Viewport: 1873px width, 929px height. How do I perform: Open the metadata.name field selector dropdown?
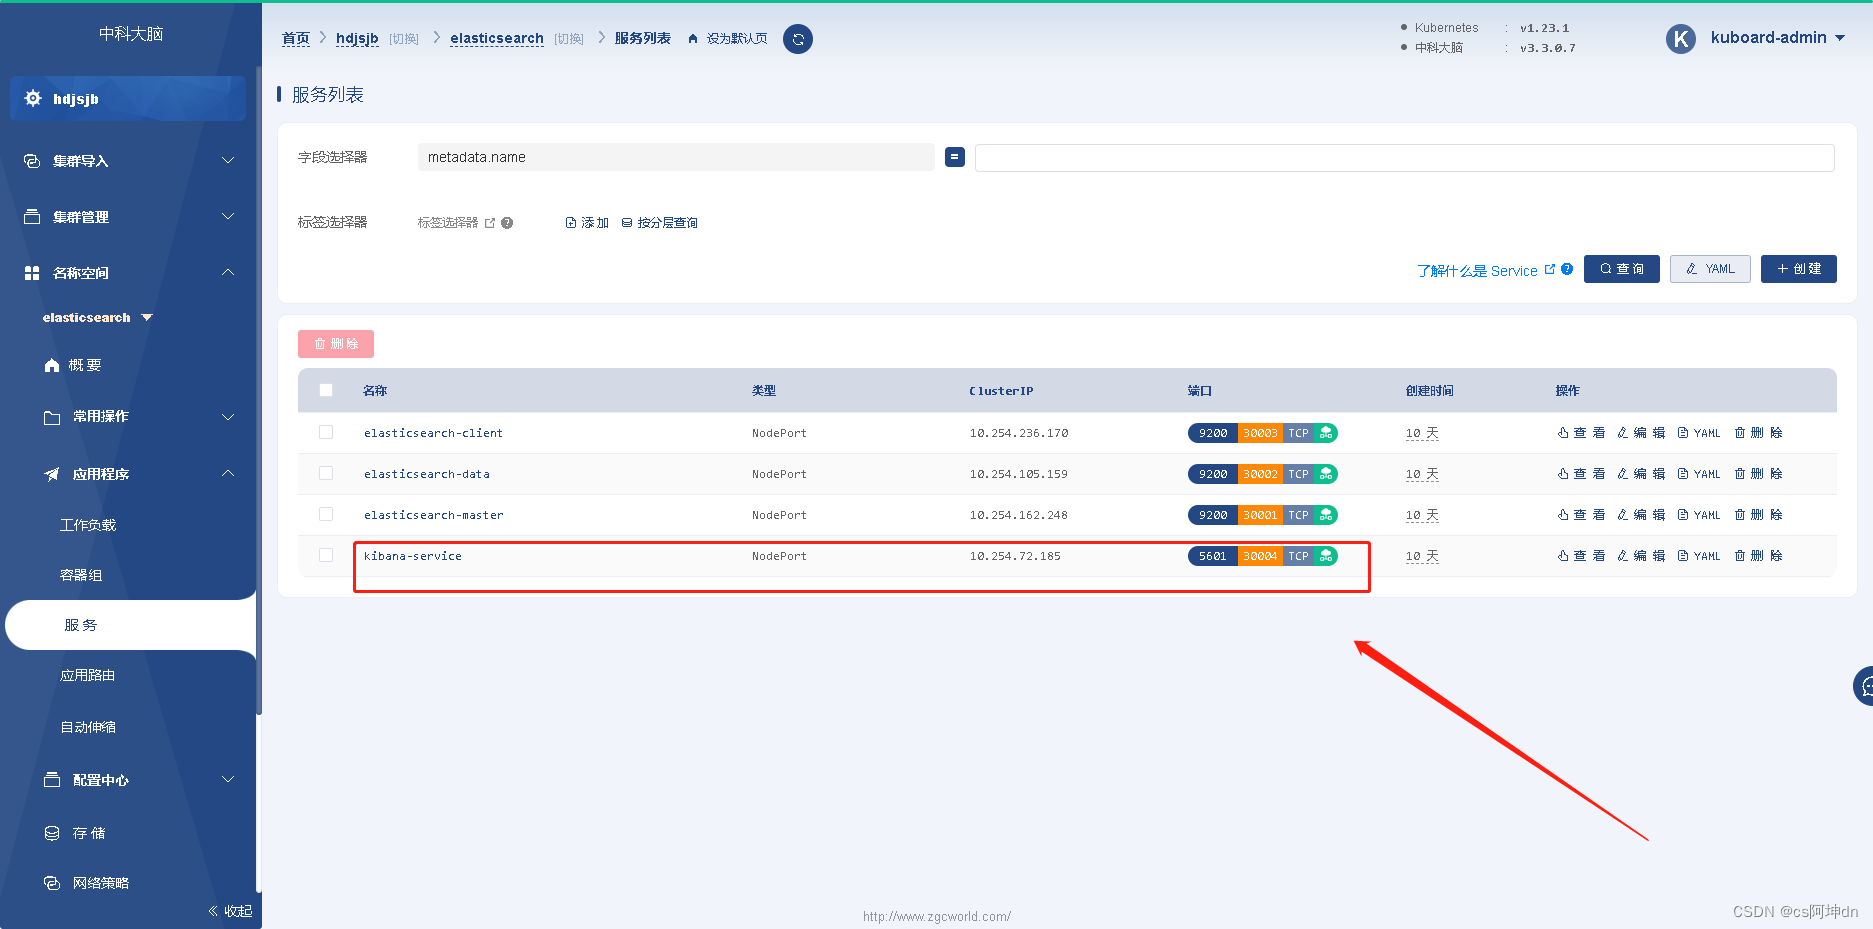tap(676, 157)
